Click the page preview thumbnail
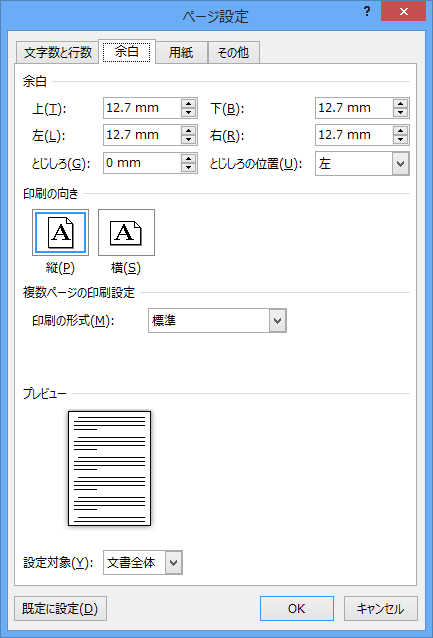This screenshot has width=433, height=638. pyautogui.click(x=109, y=468)
